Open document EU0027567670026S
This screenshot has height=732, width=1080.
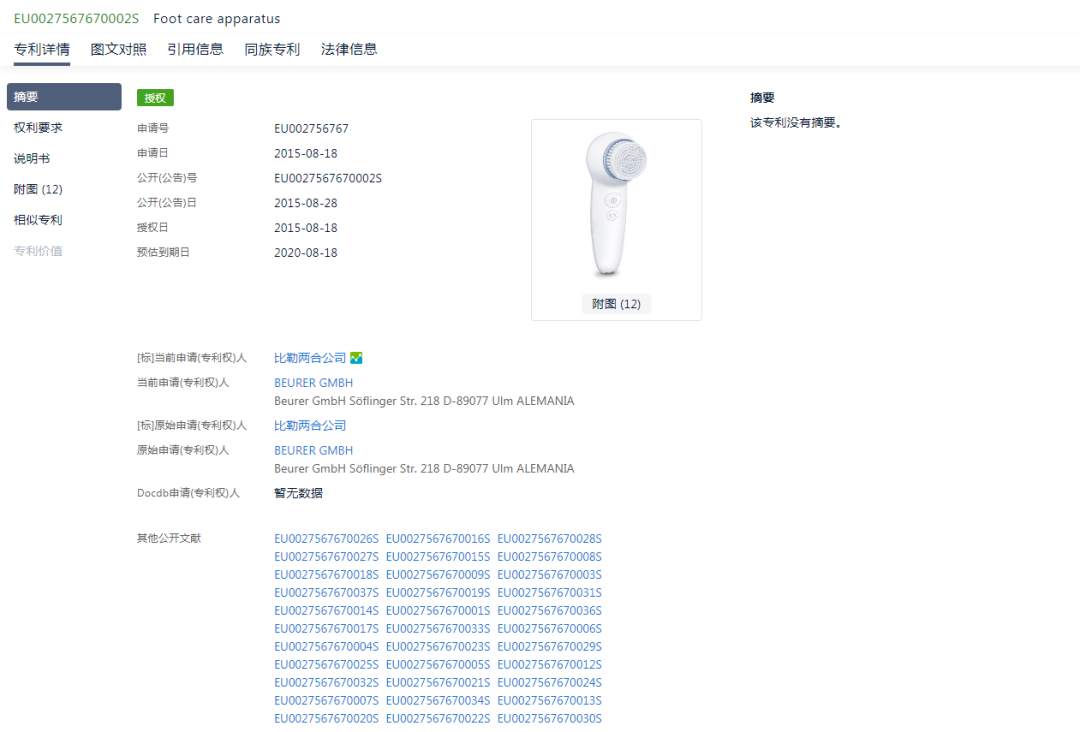tap(326, 538)
